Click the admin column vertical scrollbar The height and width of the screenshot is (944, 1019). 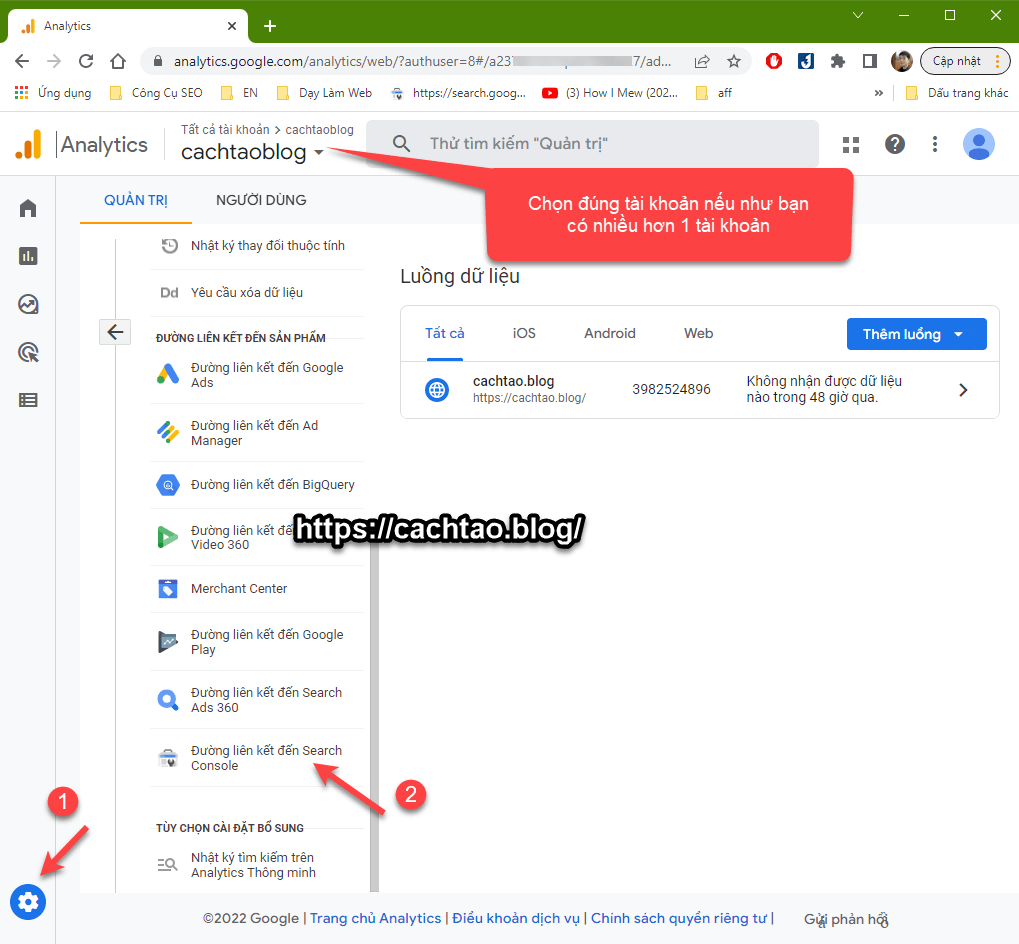(374, 715)
